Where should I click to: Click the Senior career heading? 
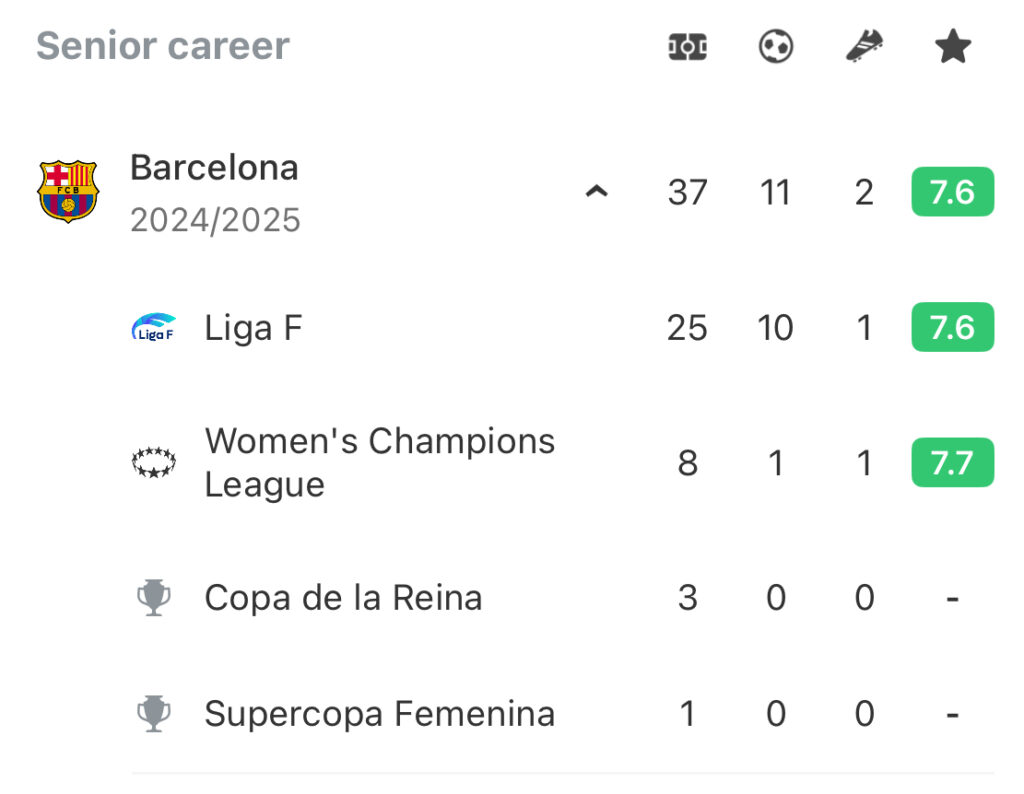[x=163, y=46]
